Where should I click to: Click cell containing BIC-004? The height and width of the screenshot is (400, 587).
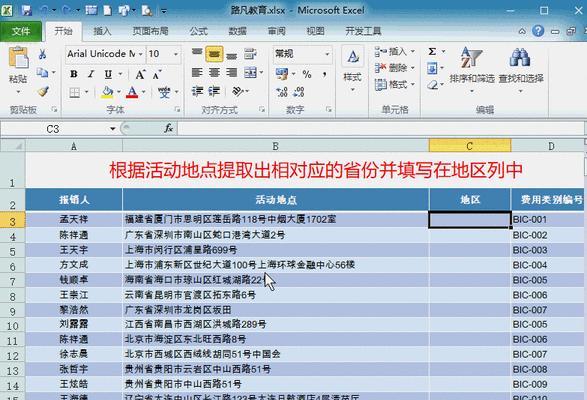click(547, 265)
